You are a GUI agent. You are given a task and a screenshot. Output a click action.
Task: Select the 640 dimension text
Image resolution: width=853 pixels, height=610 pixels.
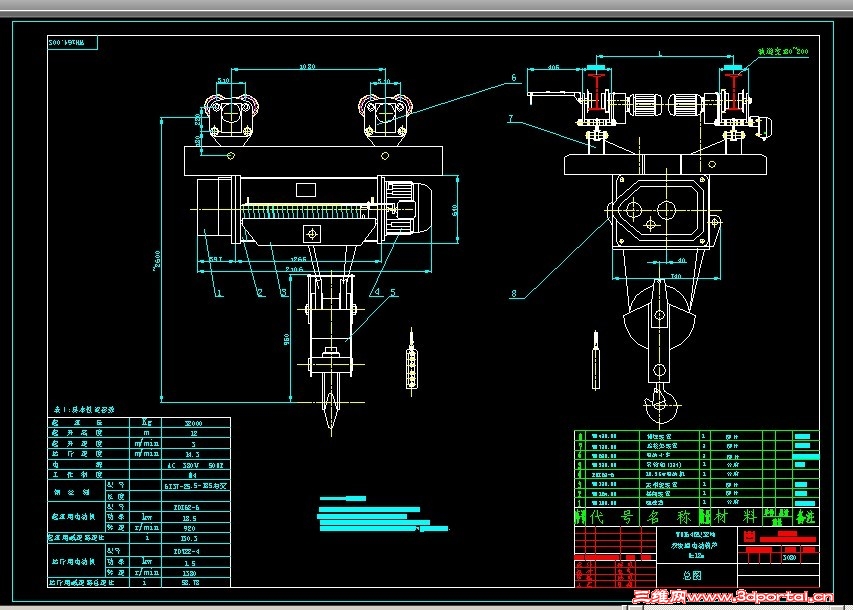455,210
